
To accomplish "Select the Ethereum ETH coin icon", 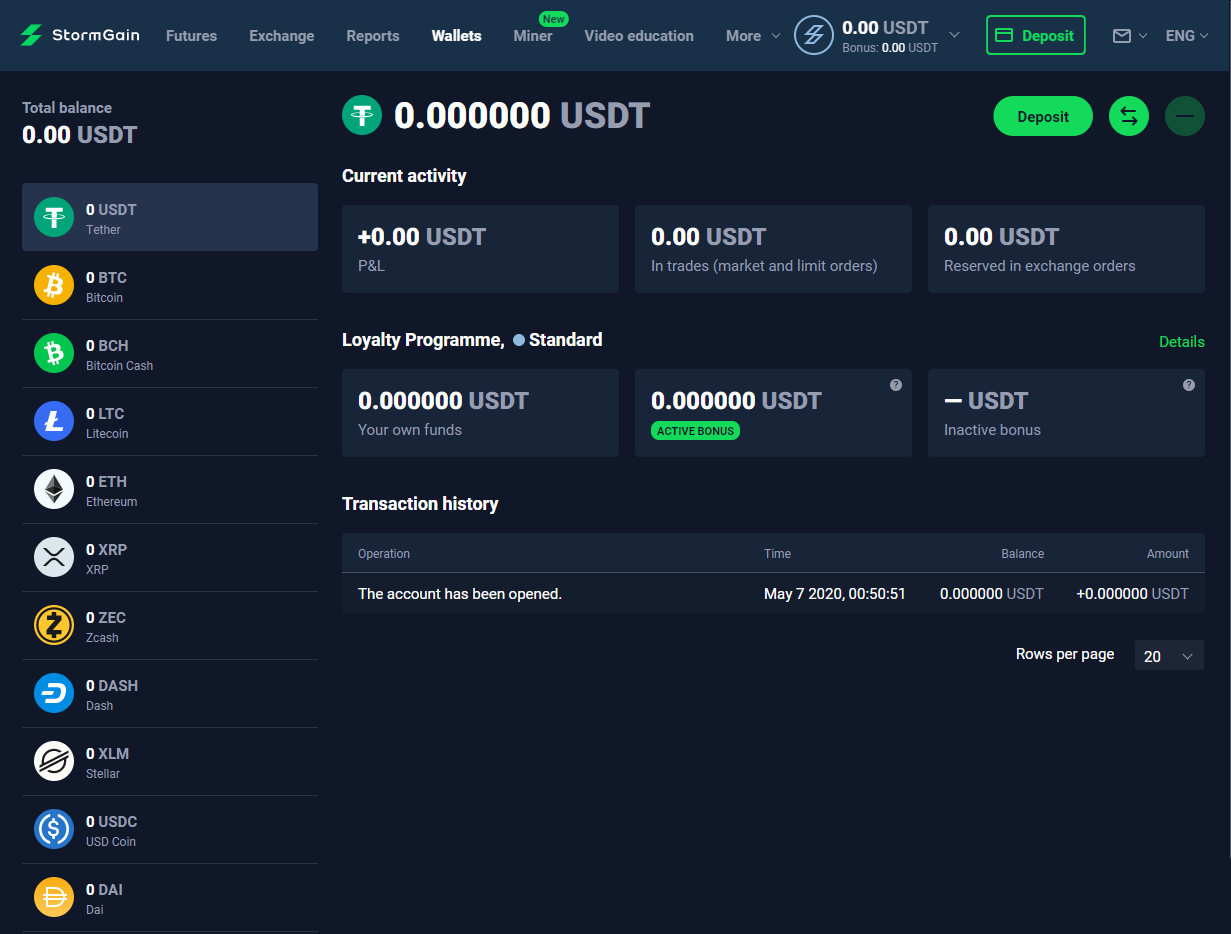I will click(54, 489).
